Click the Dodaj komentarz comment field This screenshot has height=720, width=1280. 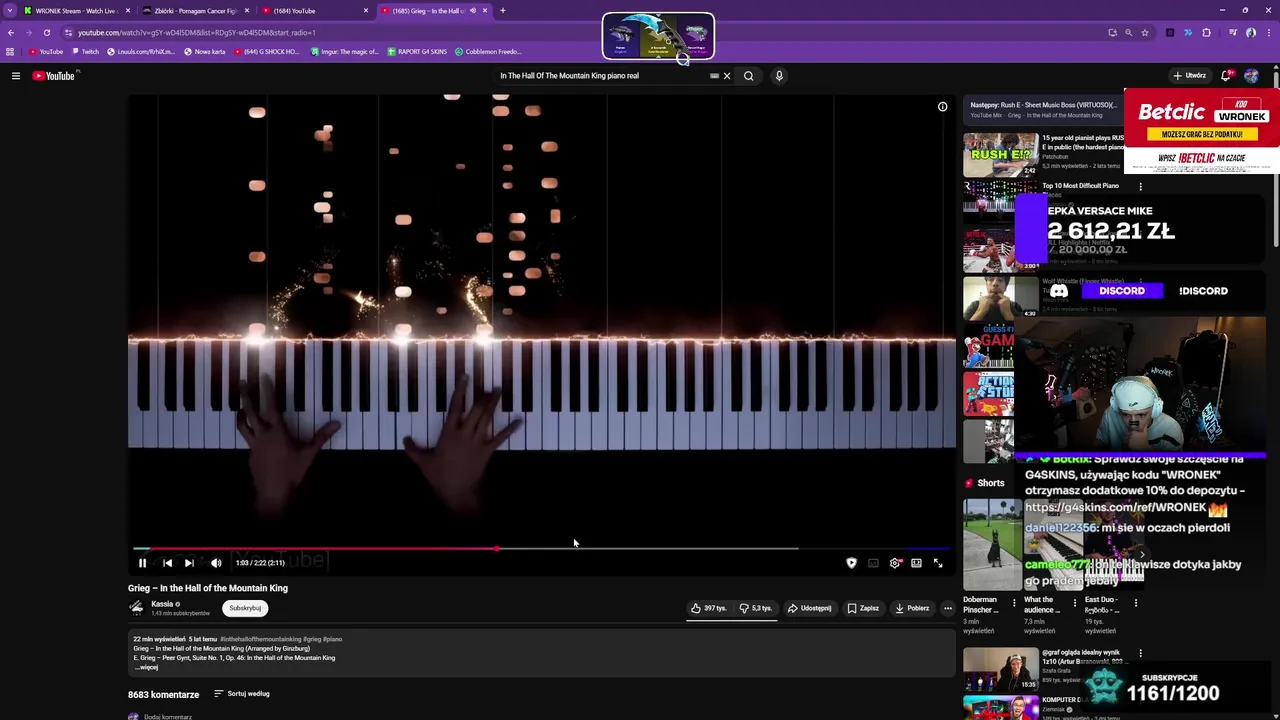pos(168,717)
